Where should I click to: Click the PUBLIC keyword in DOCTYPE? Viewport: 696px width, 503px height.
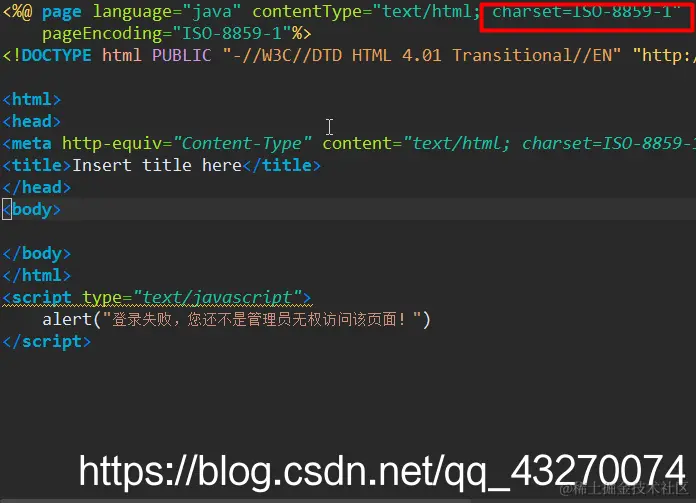click(182, 55)
